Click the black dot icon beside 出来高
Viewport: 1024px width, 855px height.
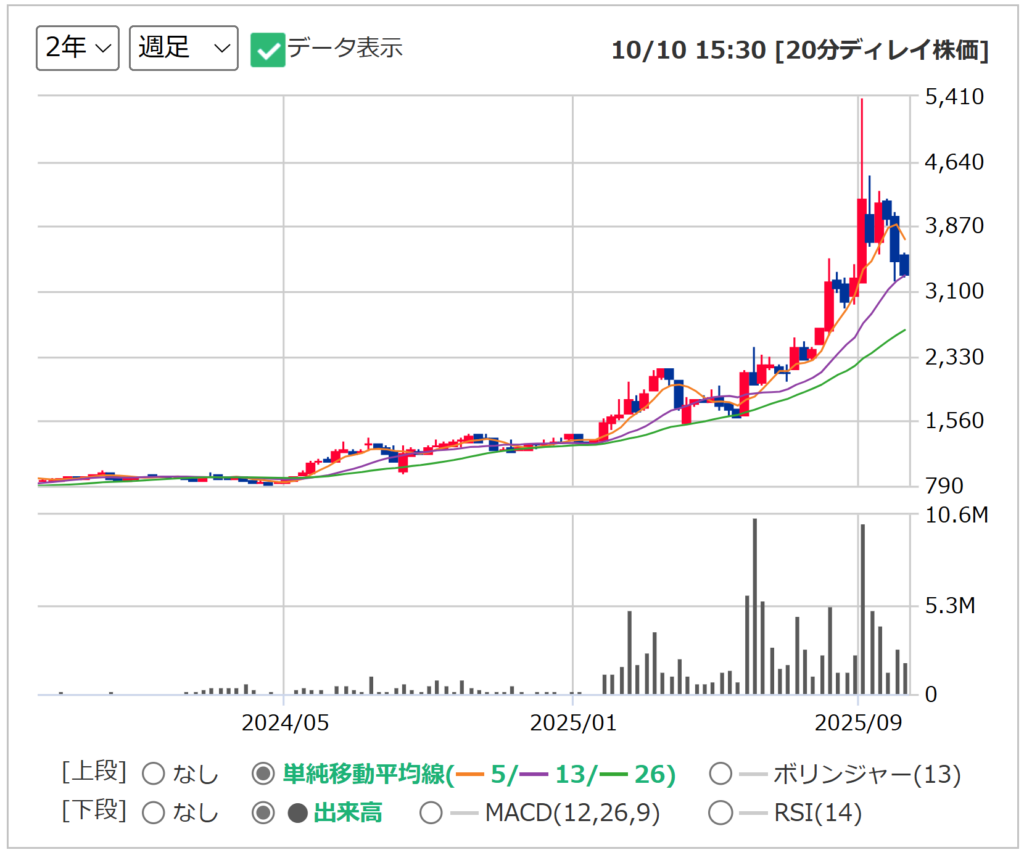[297, 814]
